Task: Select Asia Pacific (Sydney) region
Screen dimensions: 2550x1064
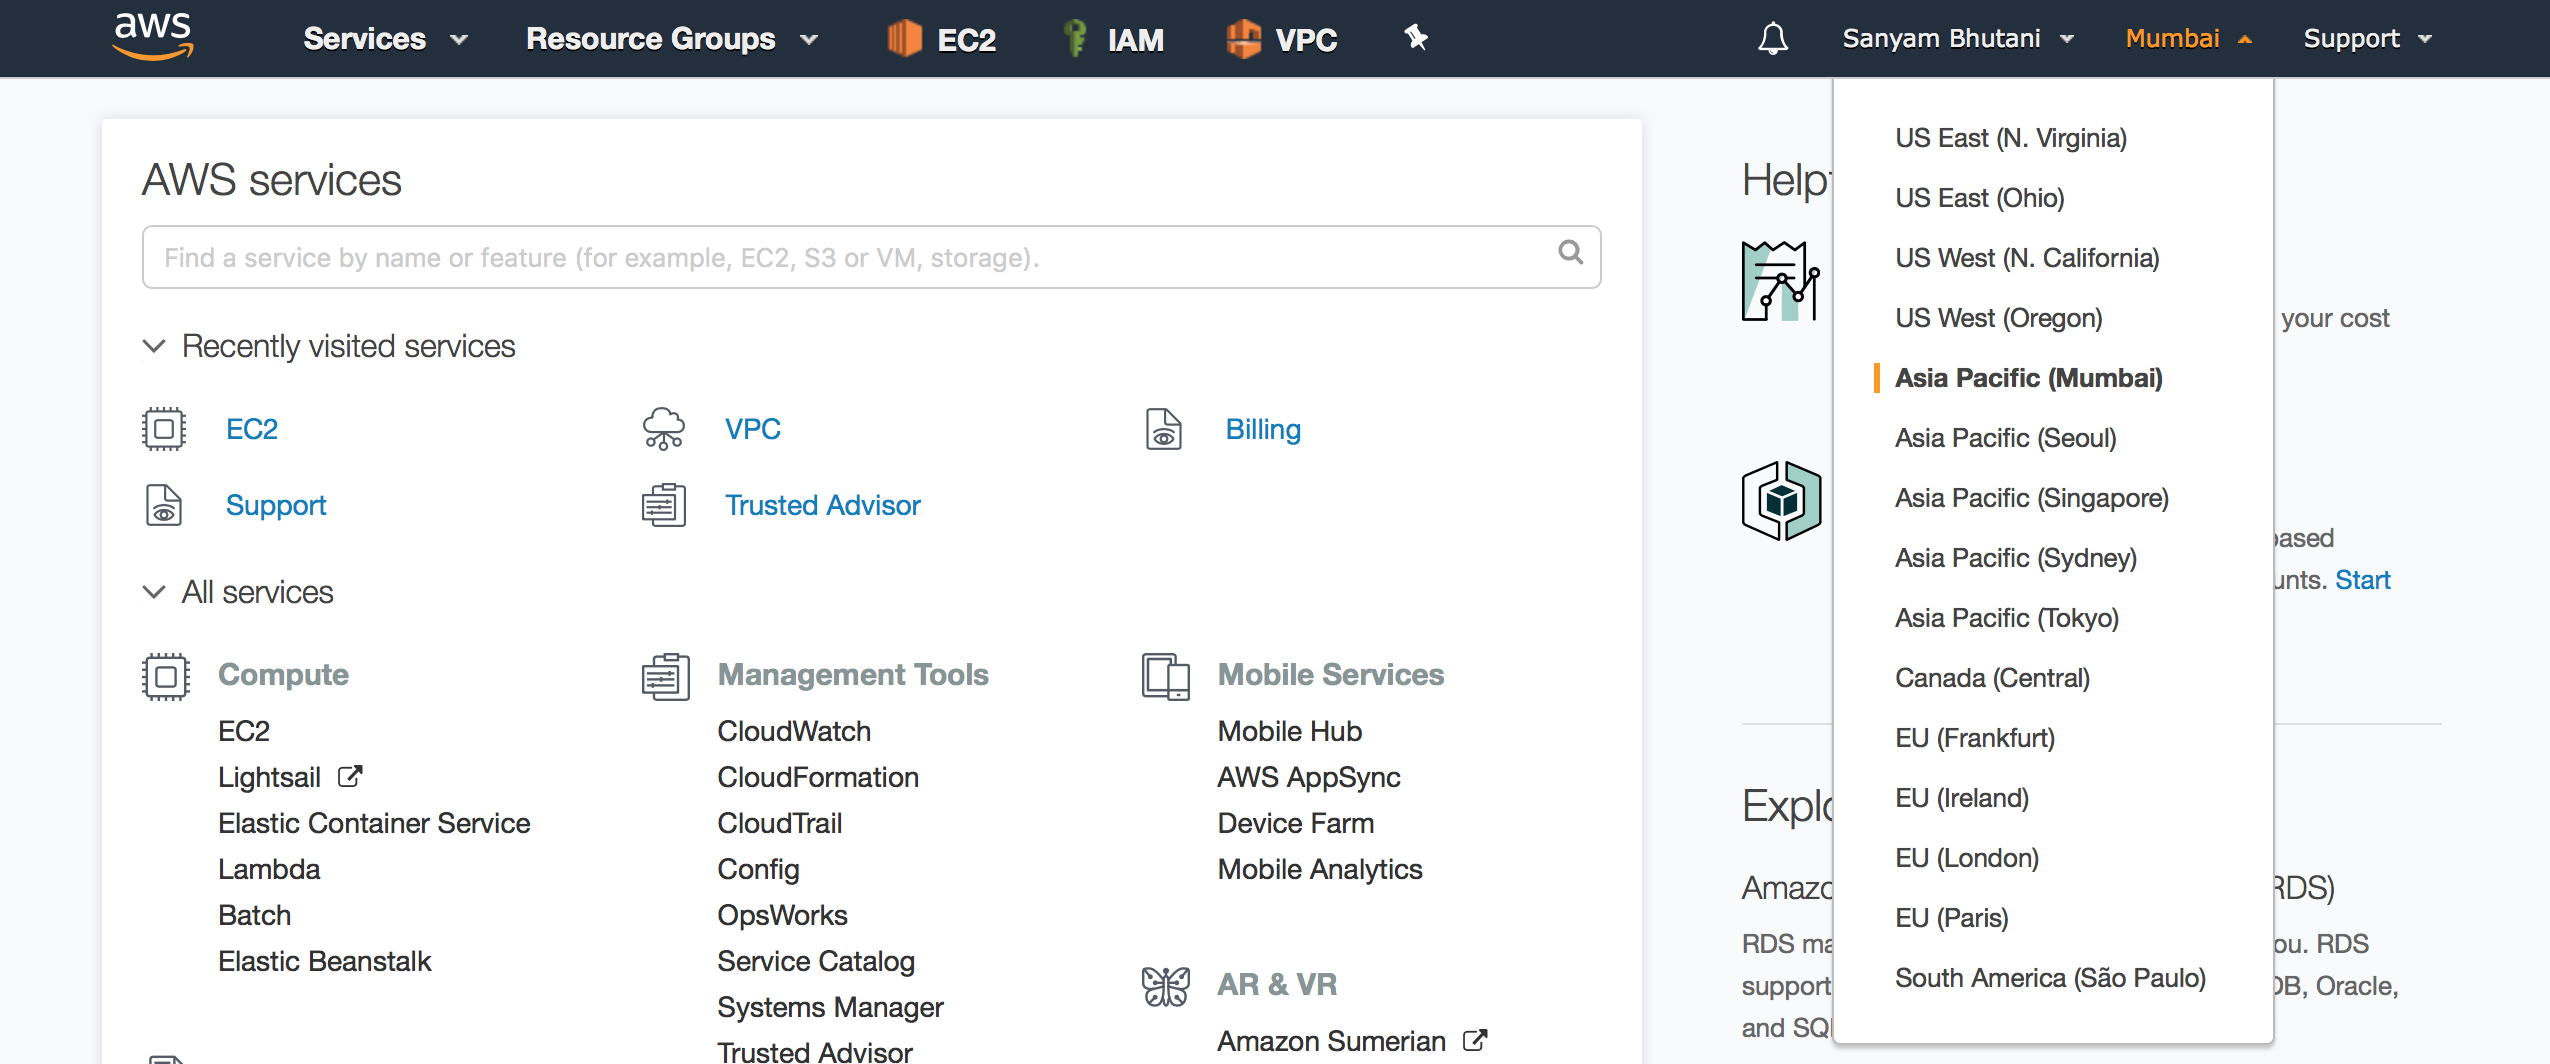Action: pos(2016,558)
